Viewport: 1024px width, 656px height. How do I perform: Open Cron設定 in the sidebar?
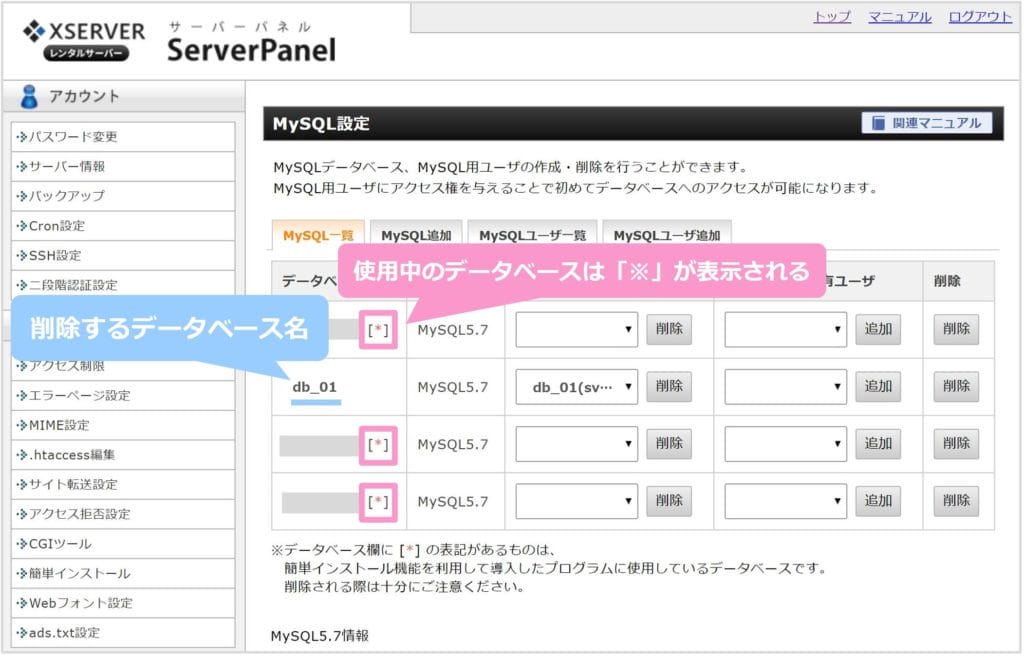coord(57,226)
